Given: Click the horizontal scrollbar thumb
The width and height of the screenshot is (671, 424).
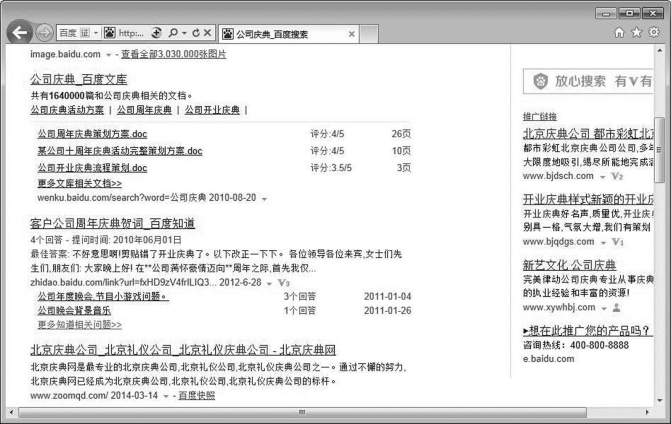Looking at the screenshot, I should click(303, 412).
